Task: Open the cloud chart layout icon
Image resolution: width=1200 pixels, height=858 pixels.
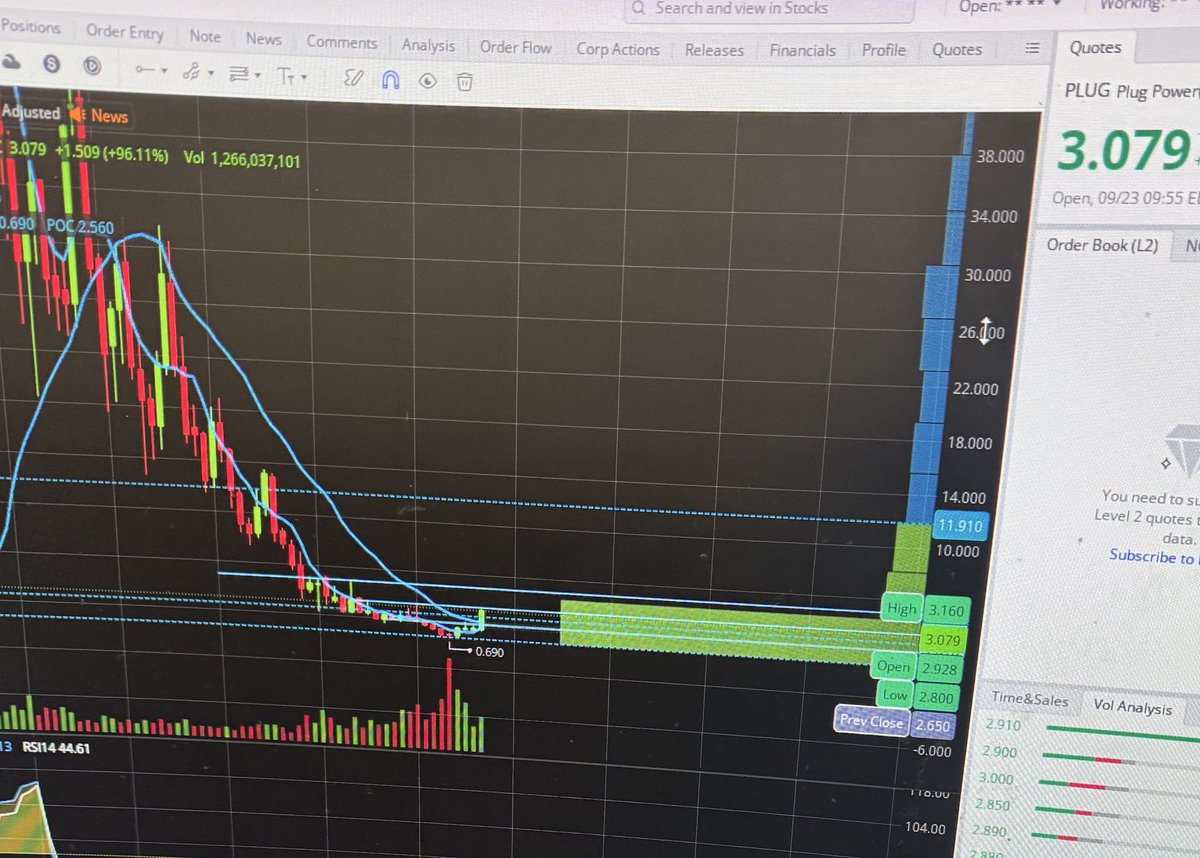Action: coord(11,61)
